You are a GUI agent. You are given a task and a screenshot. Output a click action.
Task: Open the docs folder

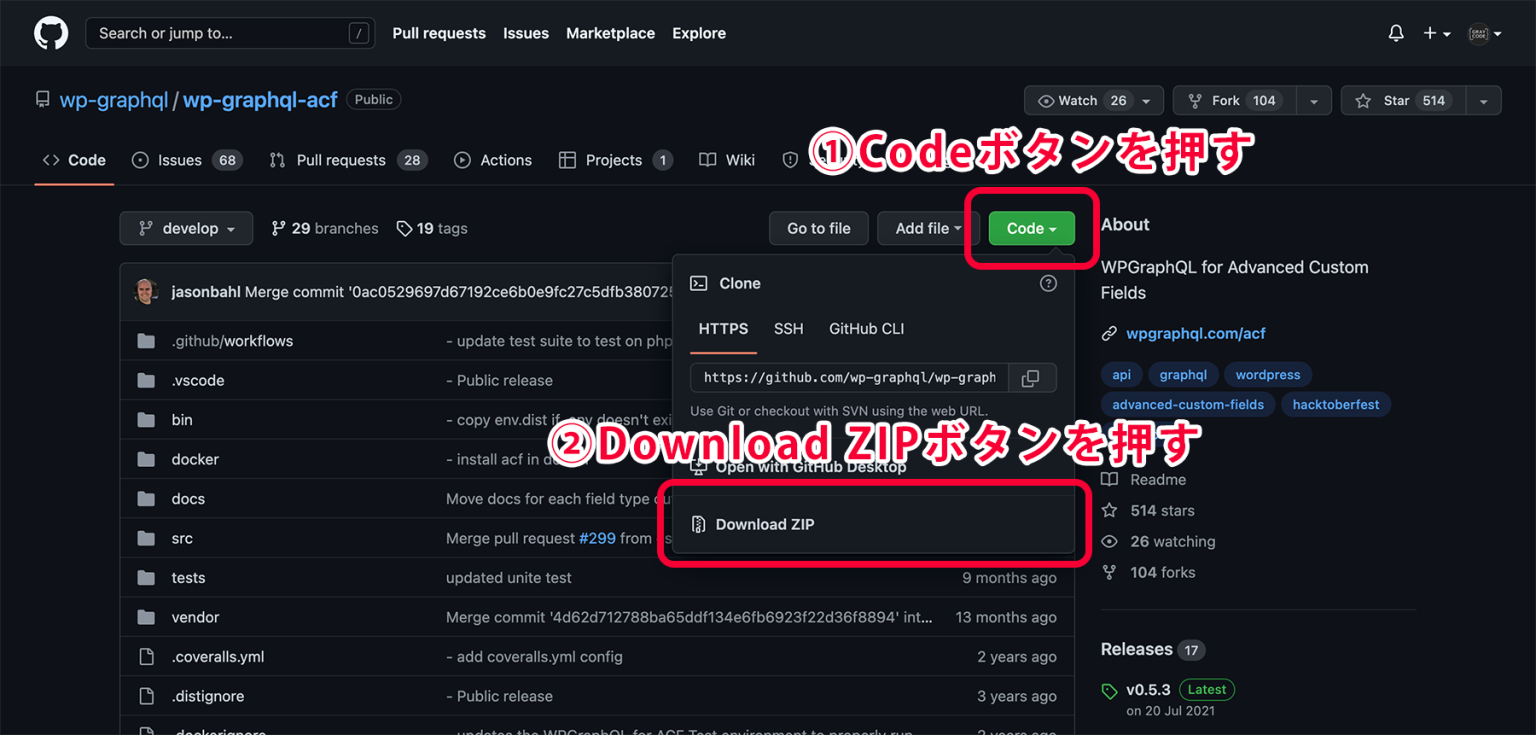pyautogui.click(x=188, y=499)
